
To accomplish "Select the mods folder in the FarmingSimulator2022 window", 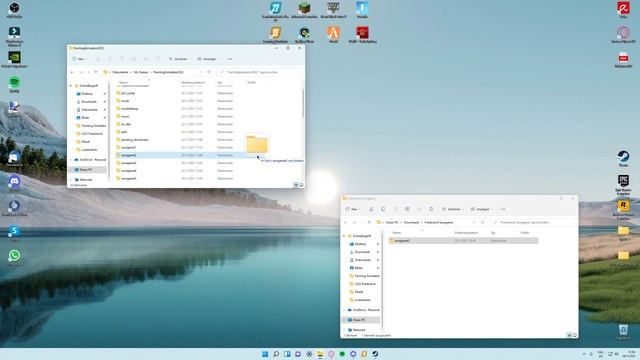I will [x=125, y=101].
